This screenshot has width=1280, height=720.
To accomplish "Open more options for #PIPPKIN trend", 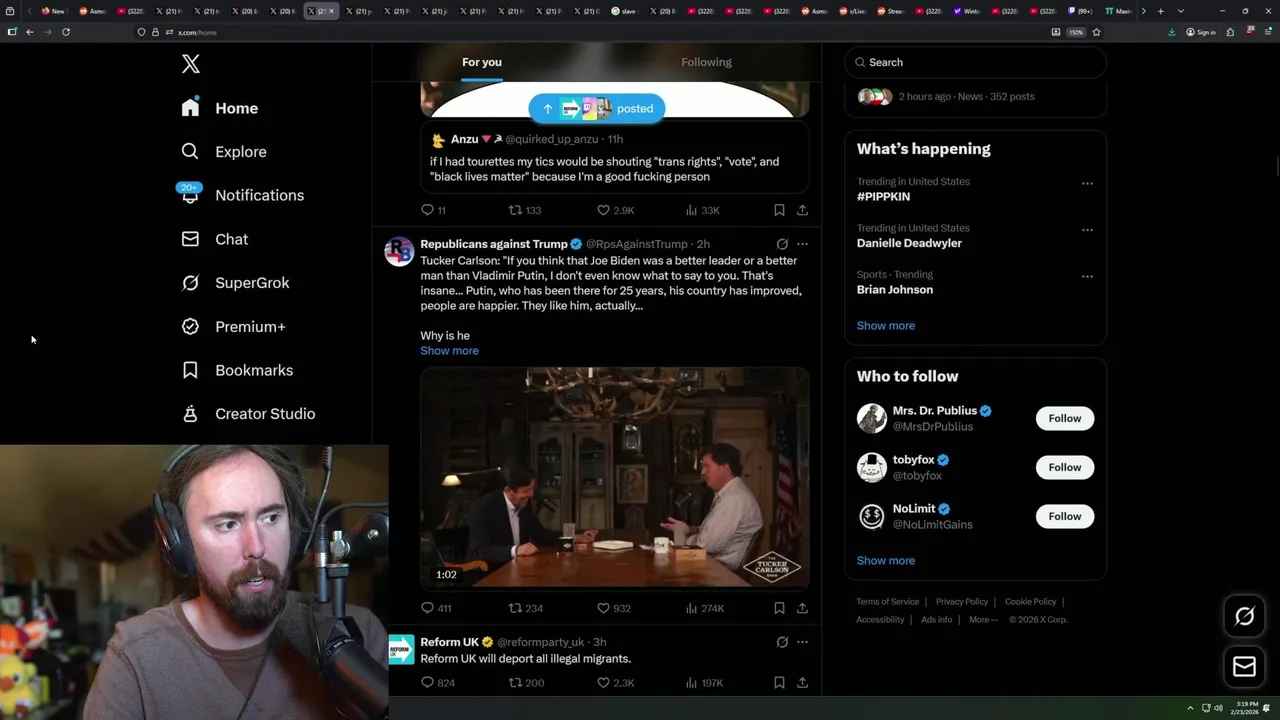I will pyautogui.click(x=1087, y=183).
